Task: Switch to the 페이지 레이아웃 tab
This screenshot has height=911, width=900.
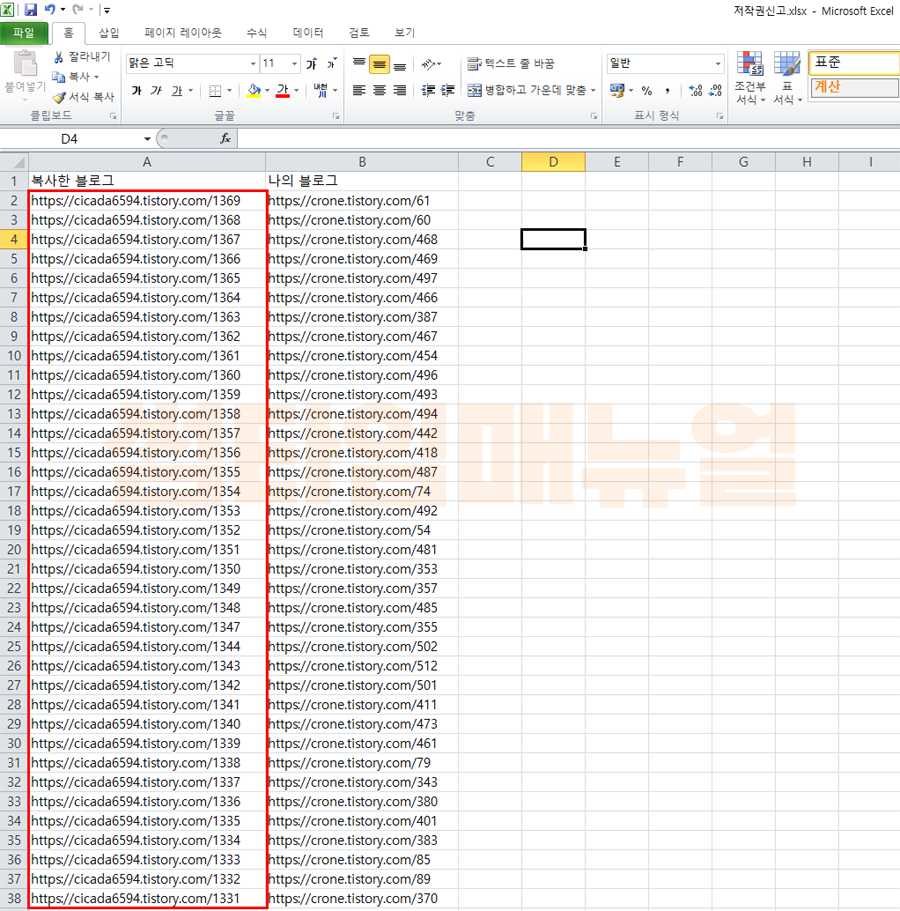Action: click(x=183, y=33)
